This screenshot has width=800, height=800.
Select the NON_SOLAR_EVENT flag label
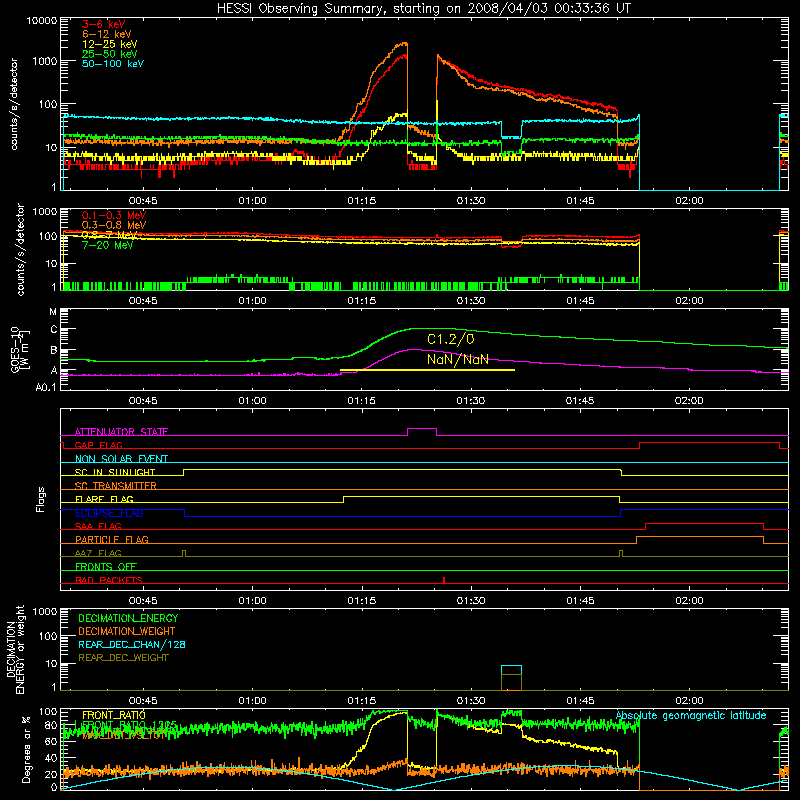tap(121, 459)
